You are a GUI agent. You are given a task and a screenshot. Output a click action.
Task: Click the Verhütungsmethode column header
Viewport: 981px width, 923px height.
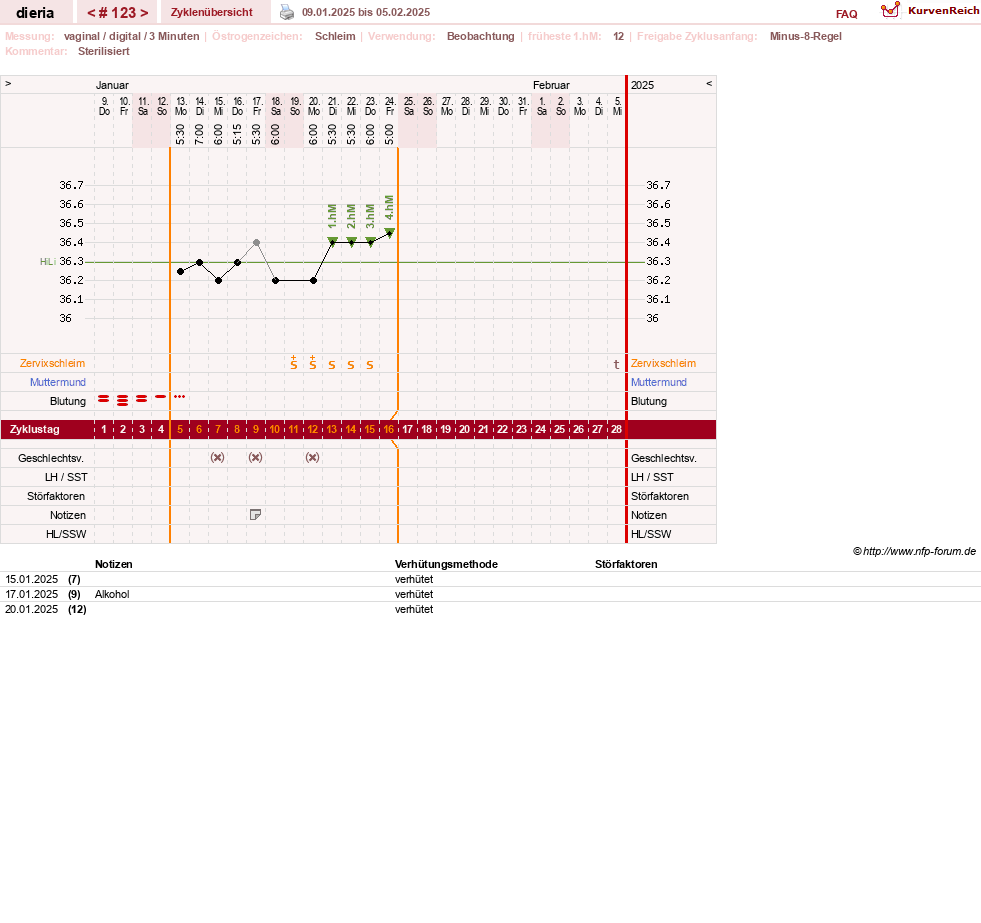pos(446,564)
